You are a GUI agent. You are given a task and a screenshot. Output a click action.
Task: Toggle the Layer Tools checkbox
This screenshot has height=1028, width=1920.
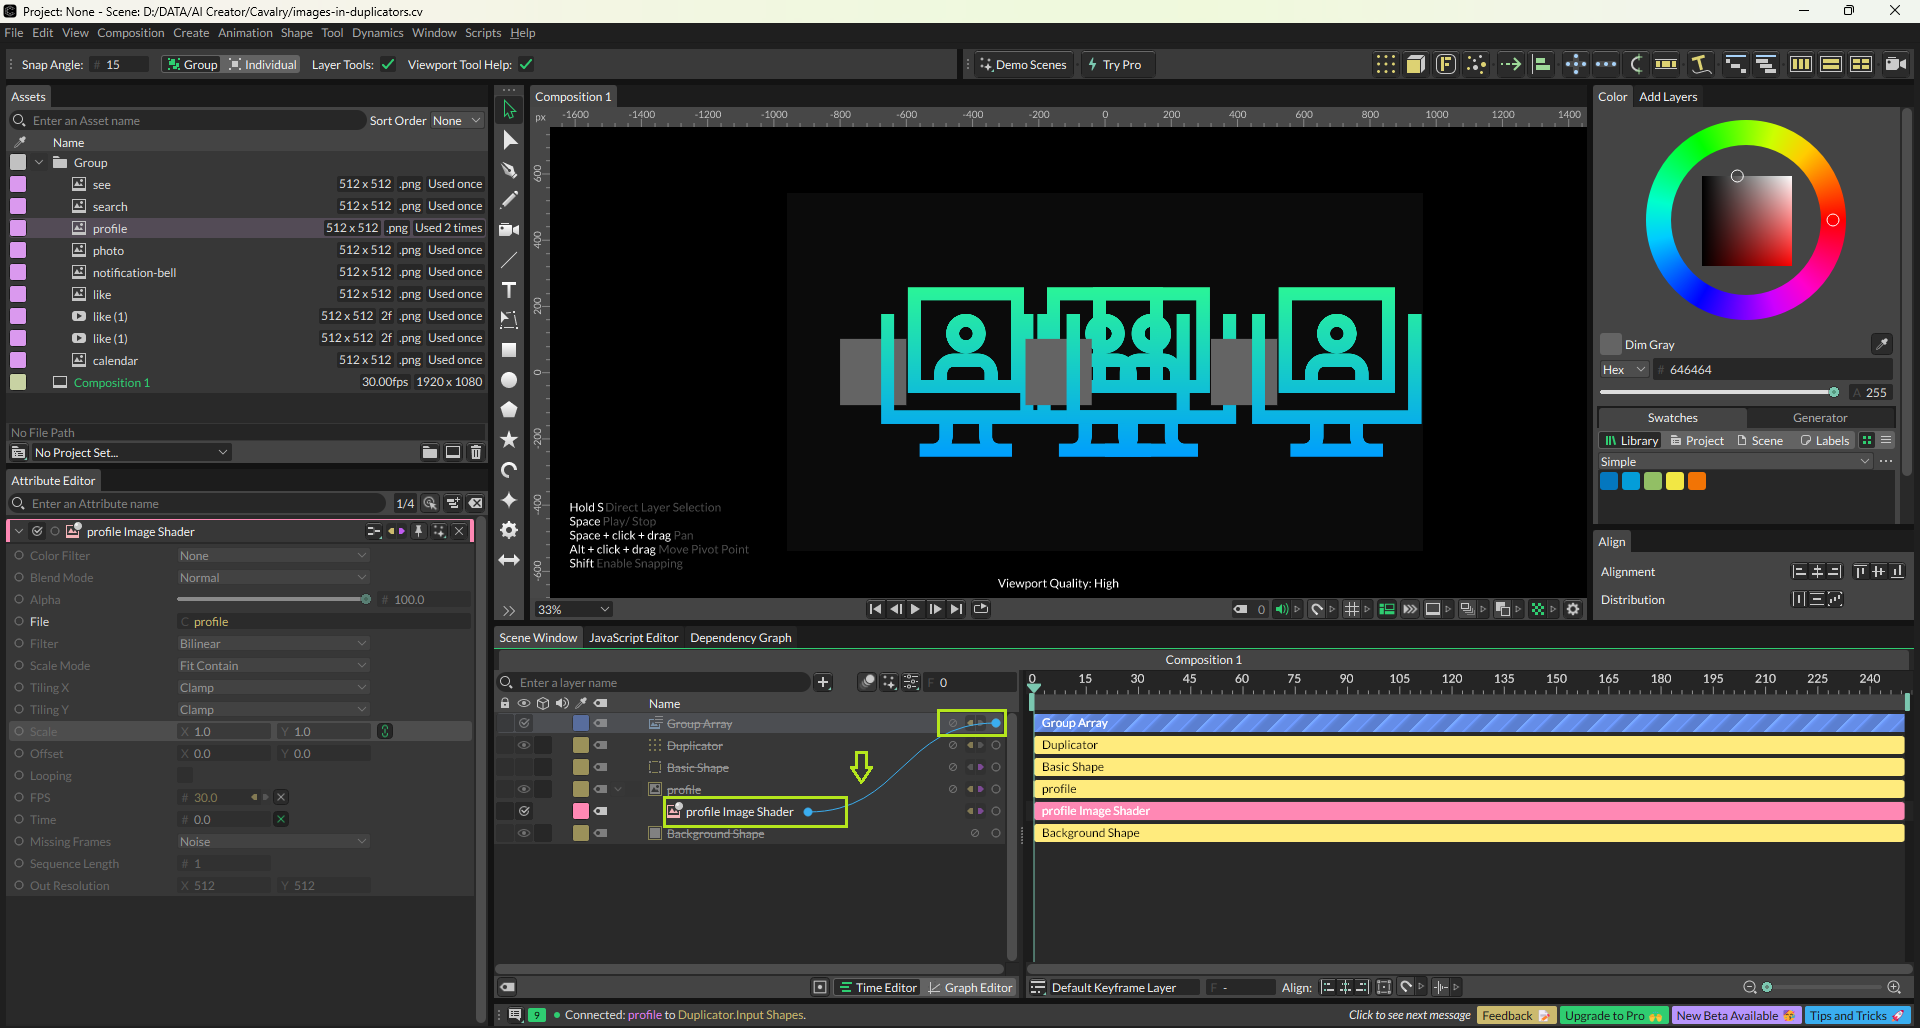pos(388,65)
